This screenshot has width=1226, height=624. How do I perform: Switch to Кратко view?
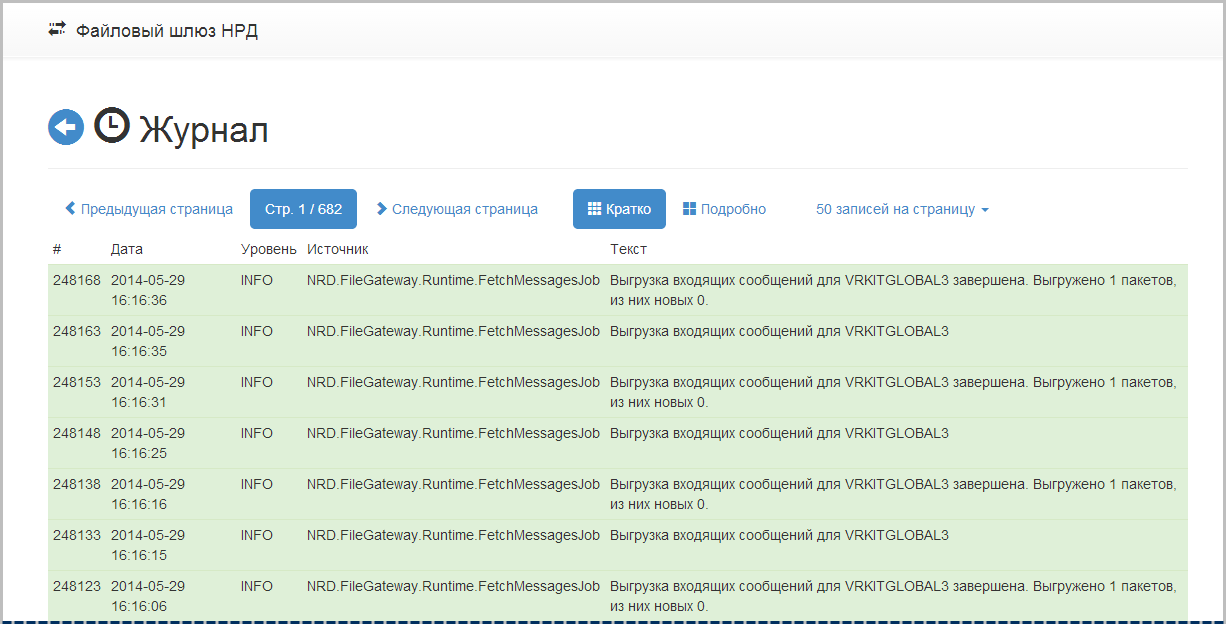click(619, 209)
